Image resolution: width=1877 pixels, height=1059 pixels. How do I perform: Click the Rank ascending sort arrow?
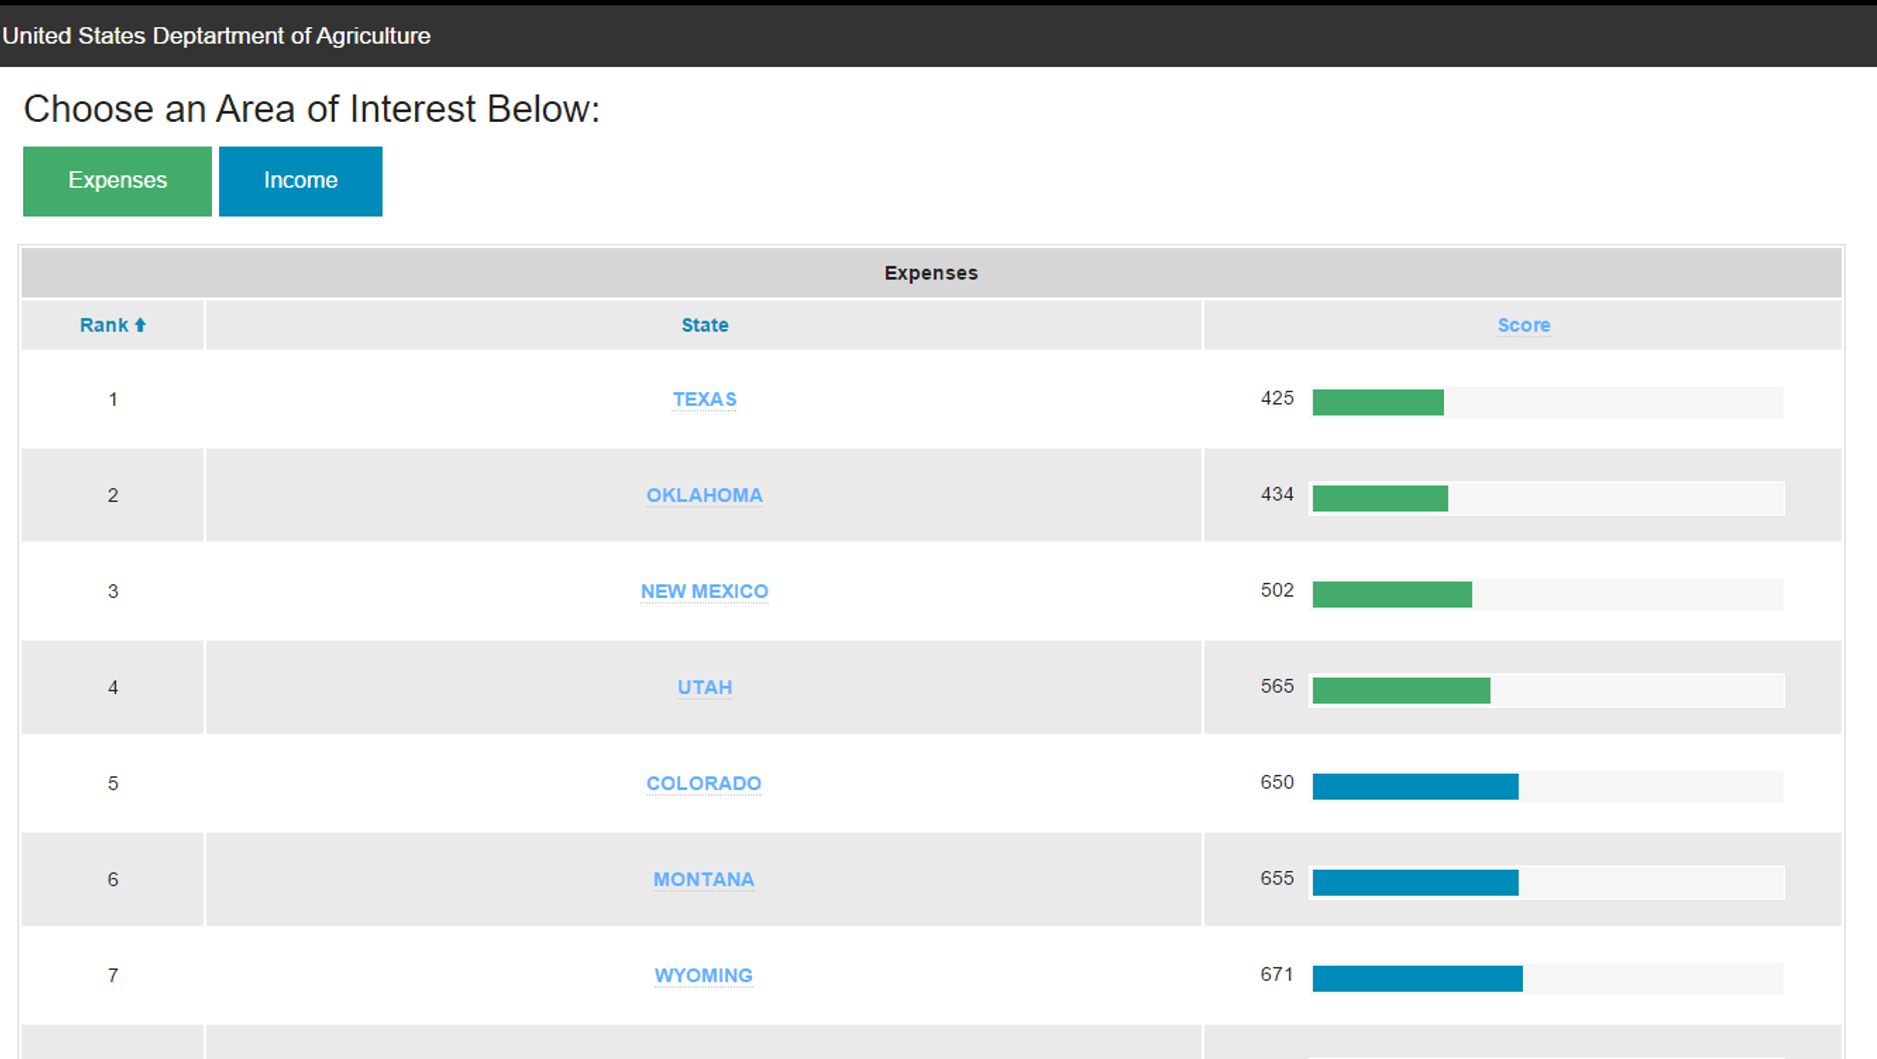point(140,325)
